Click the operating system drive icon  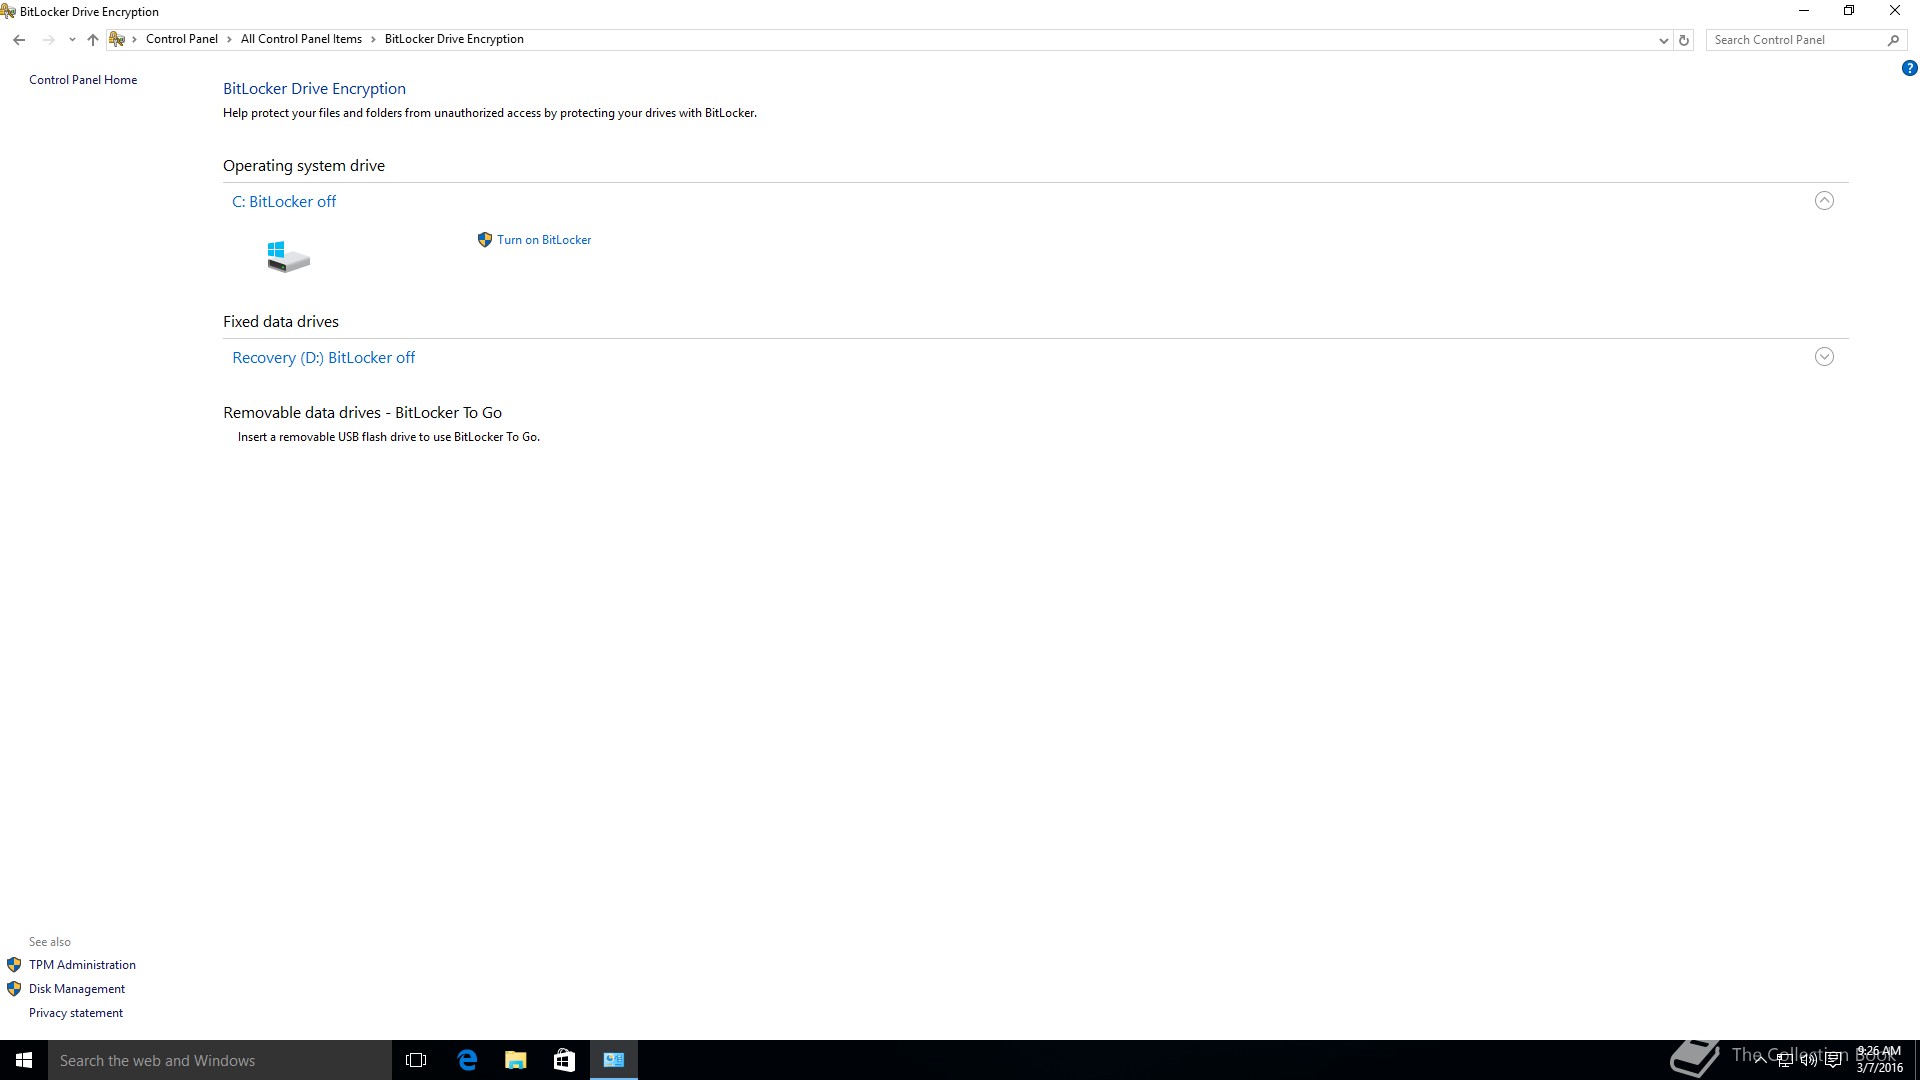coord(288,256)
